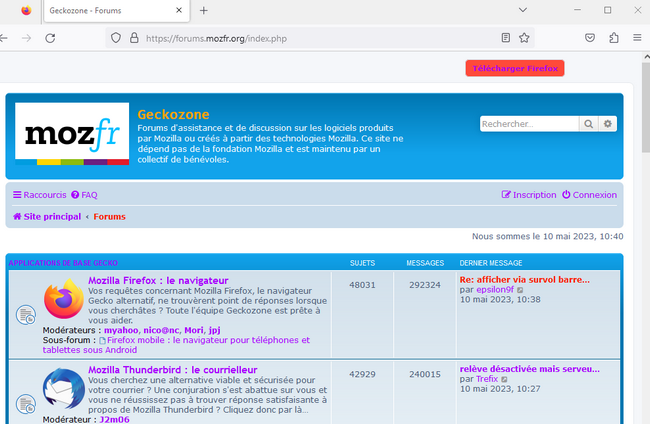Image resolution: width=650 pixels, height=424 pixels.
Task: Select the Forums breadcrumb link
Action: [x=109, y=217]
